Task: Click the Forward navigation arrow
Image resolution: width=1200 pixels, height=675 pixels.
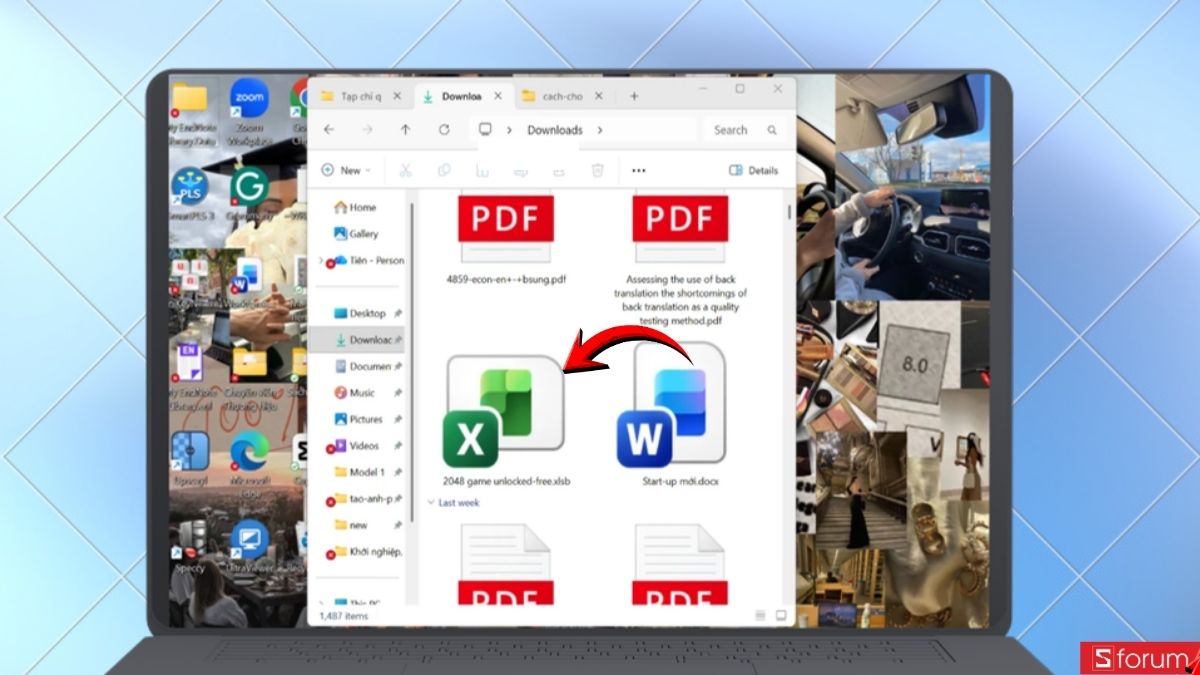Action: point(367,130)
